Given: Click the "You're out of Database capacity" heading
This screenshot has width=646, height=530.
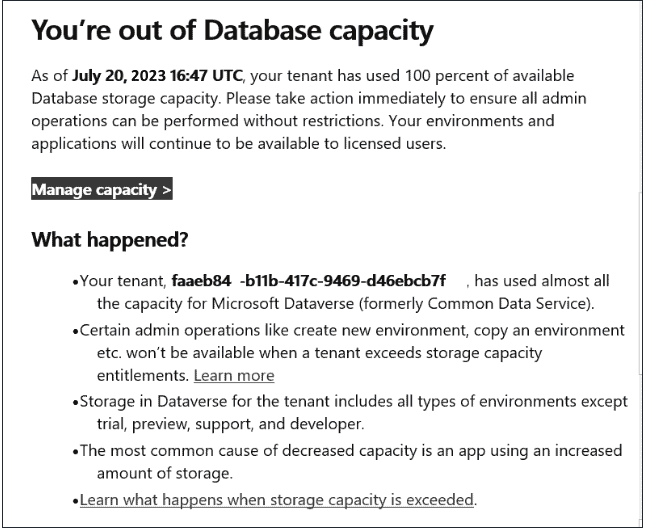Looking at the screenshot, I should pos(233,31).
